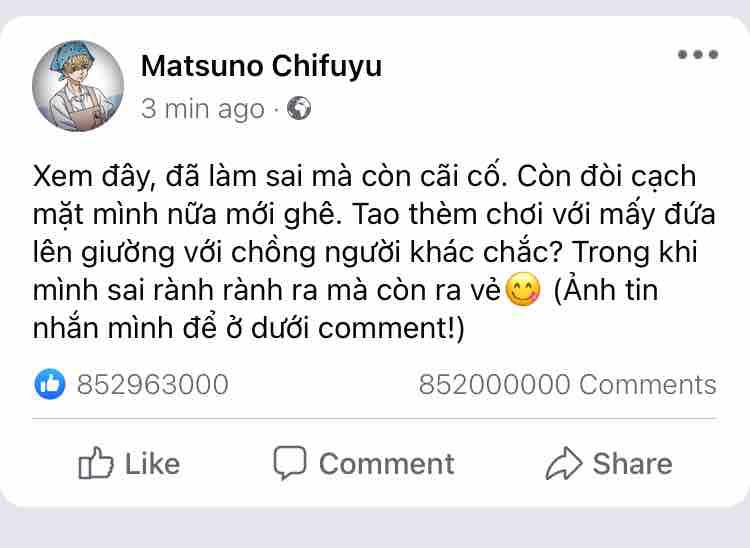
Task: Click the speech bubble Comment icon
Action: (x=289, y=463)
